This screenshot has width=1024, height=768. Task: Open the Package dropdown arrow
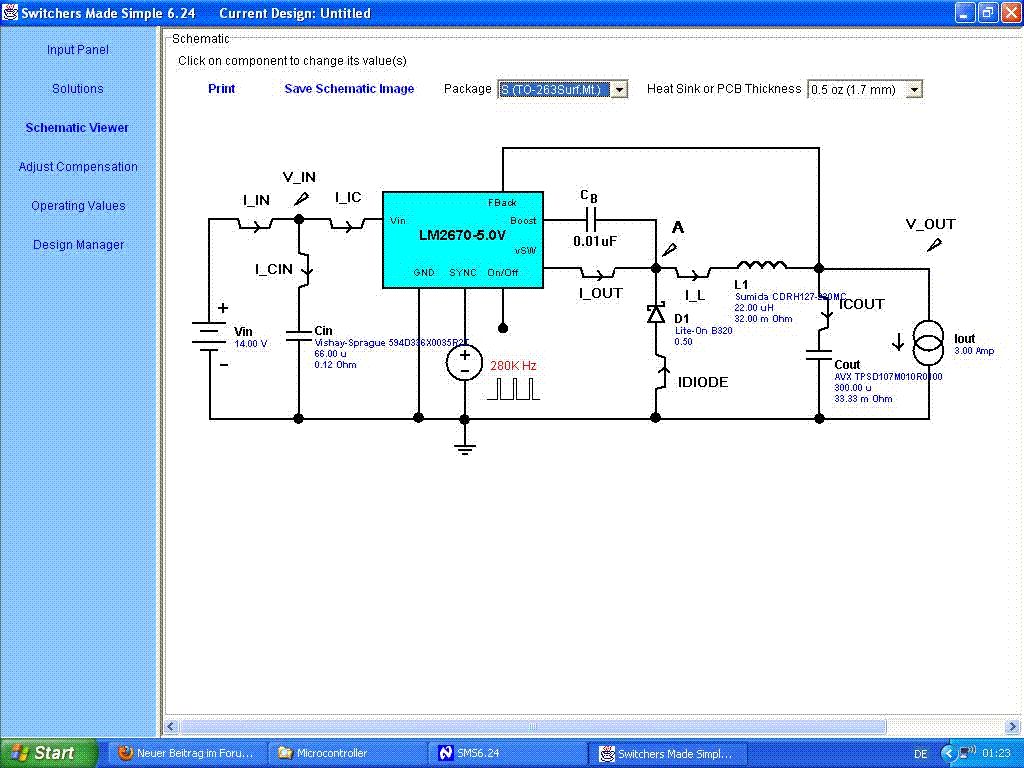click(620, 89)
